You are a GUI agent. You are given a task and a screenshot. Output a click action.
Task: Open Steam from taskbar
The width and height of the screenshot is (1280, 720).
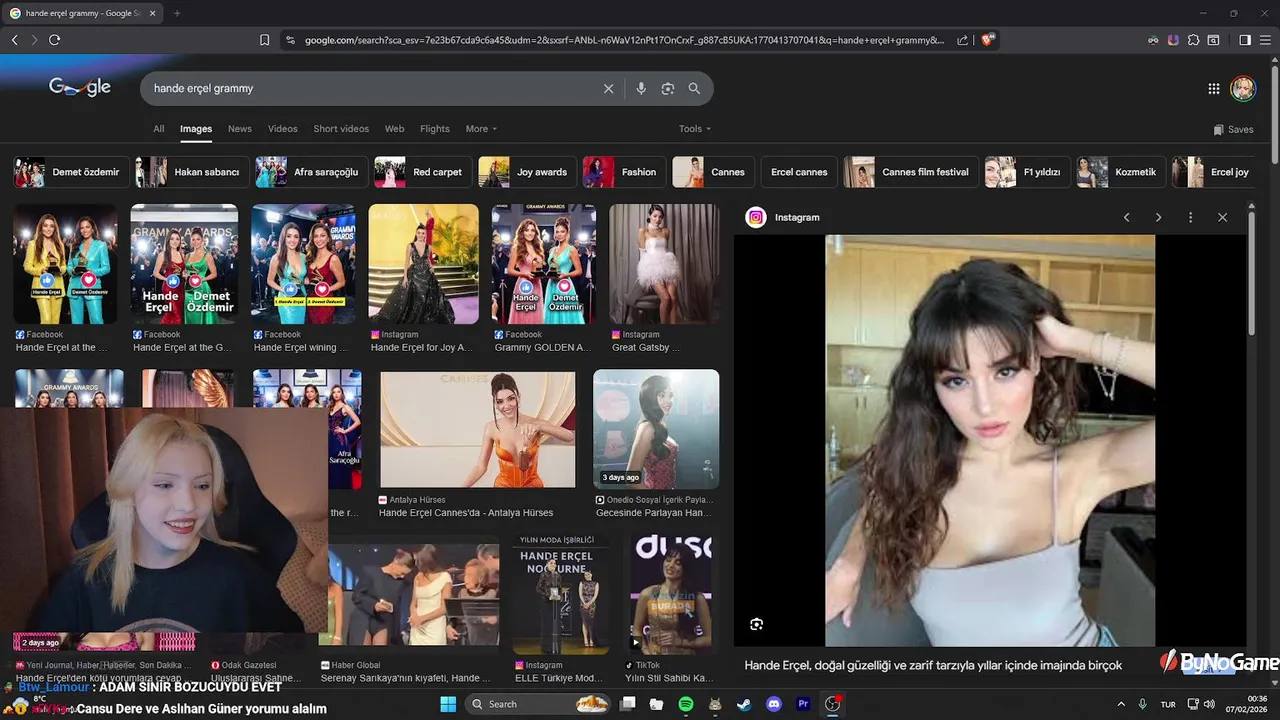744,704
